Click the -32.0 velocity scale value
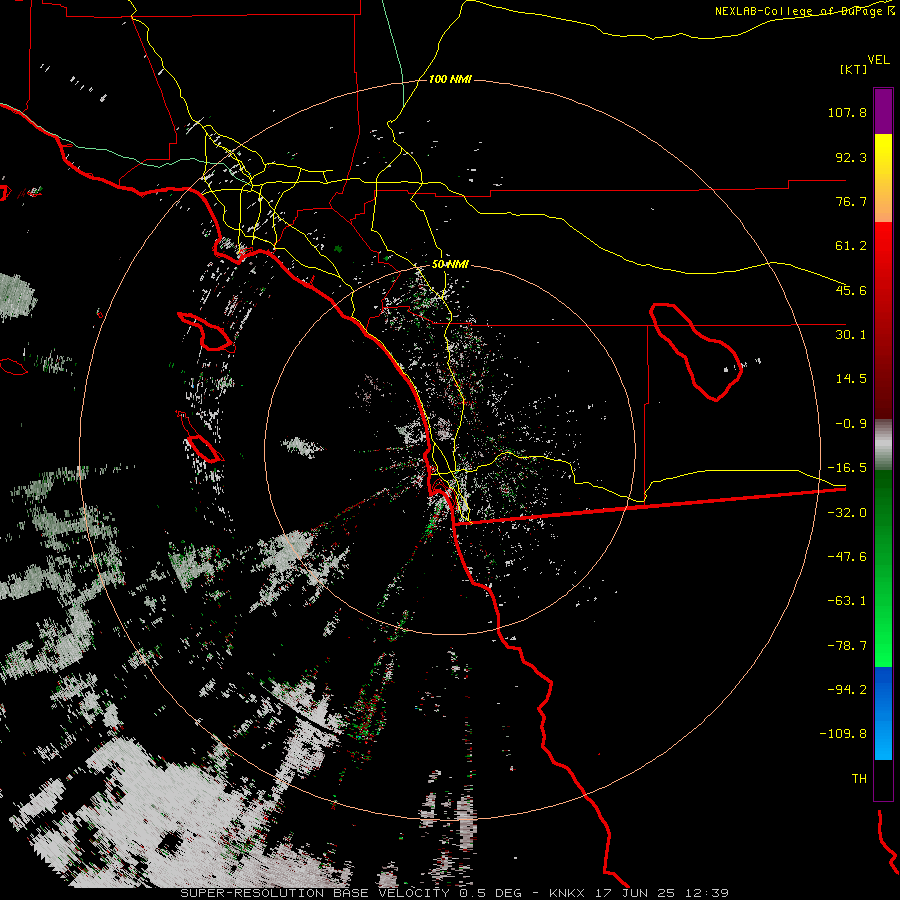Image resolution: width=900 pixels, height=900 pixels. pos(847,513)
